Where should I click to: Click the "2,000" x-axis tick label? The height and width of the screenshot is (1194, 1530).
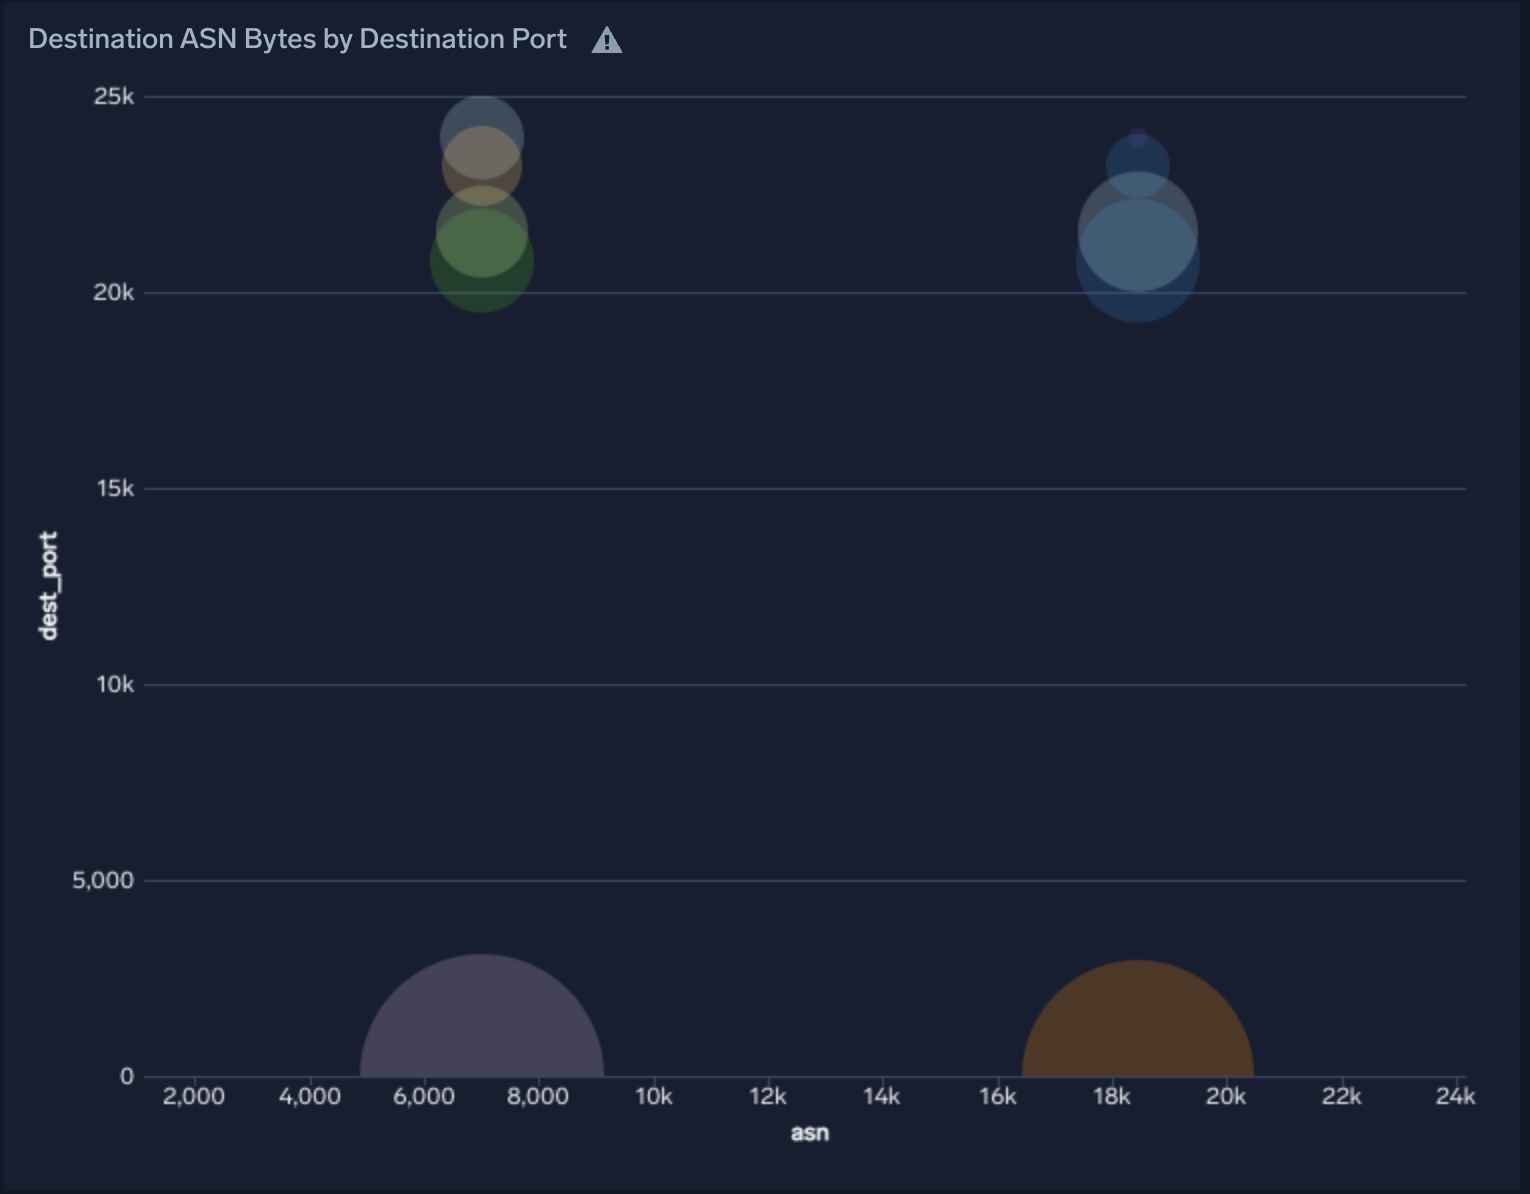[x=194, y=1096]
